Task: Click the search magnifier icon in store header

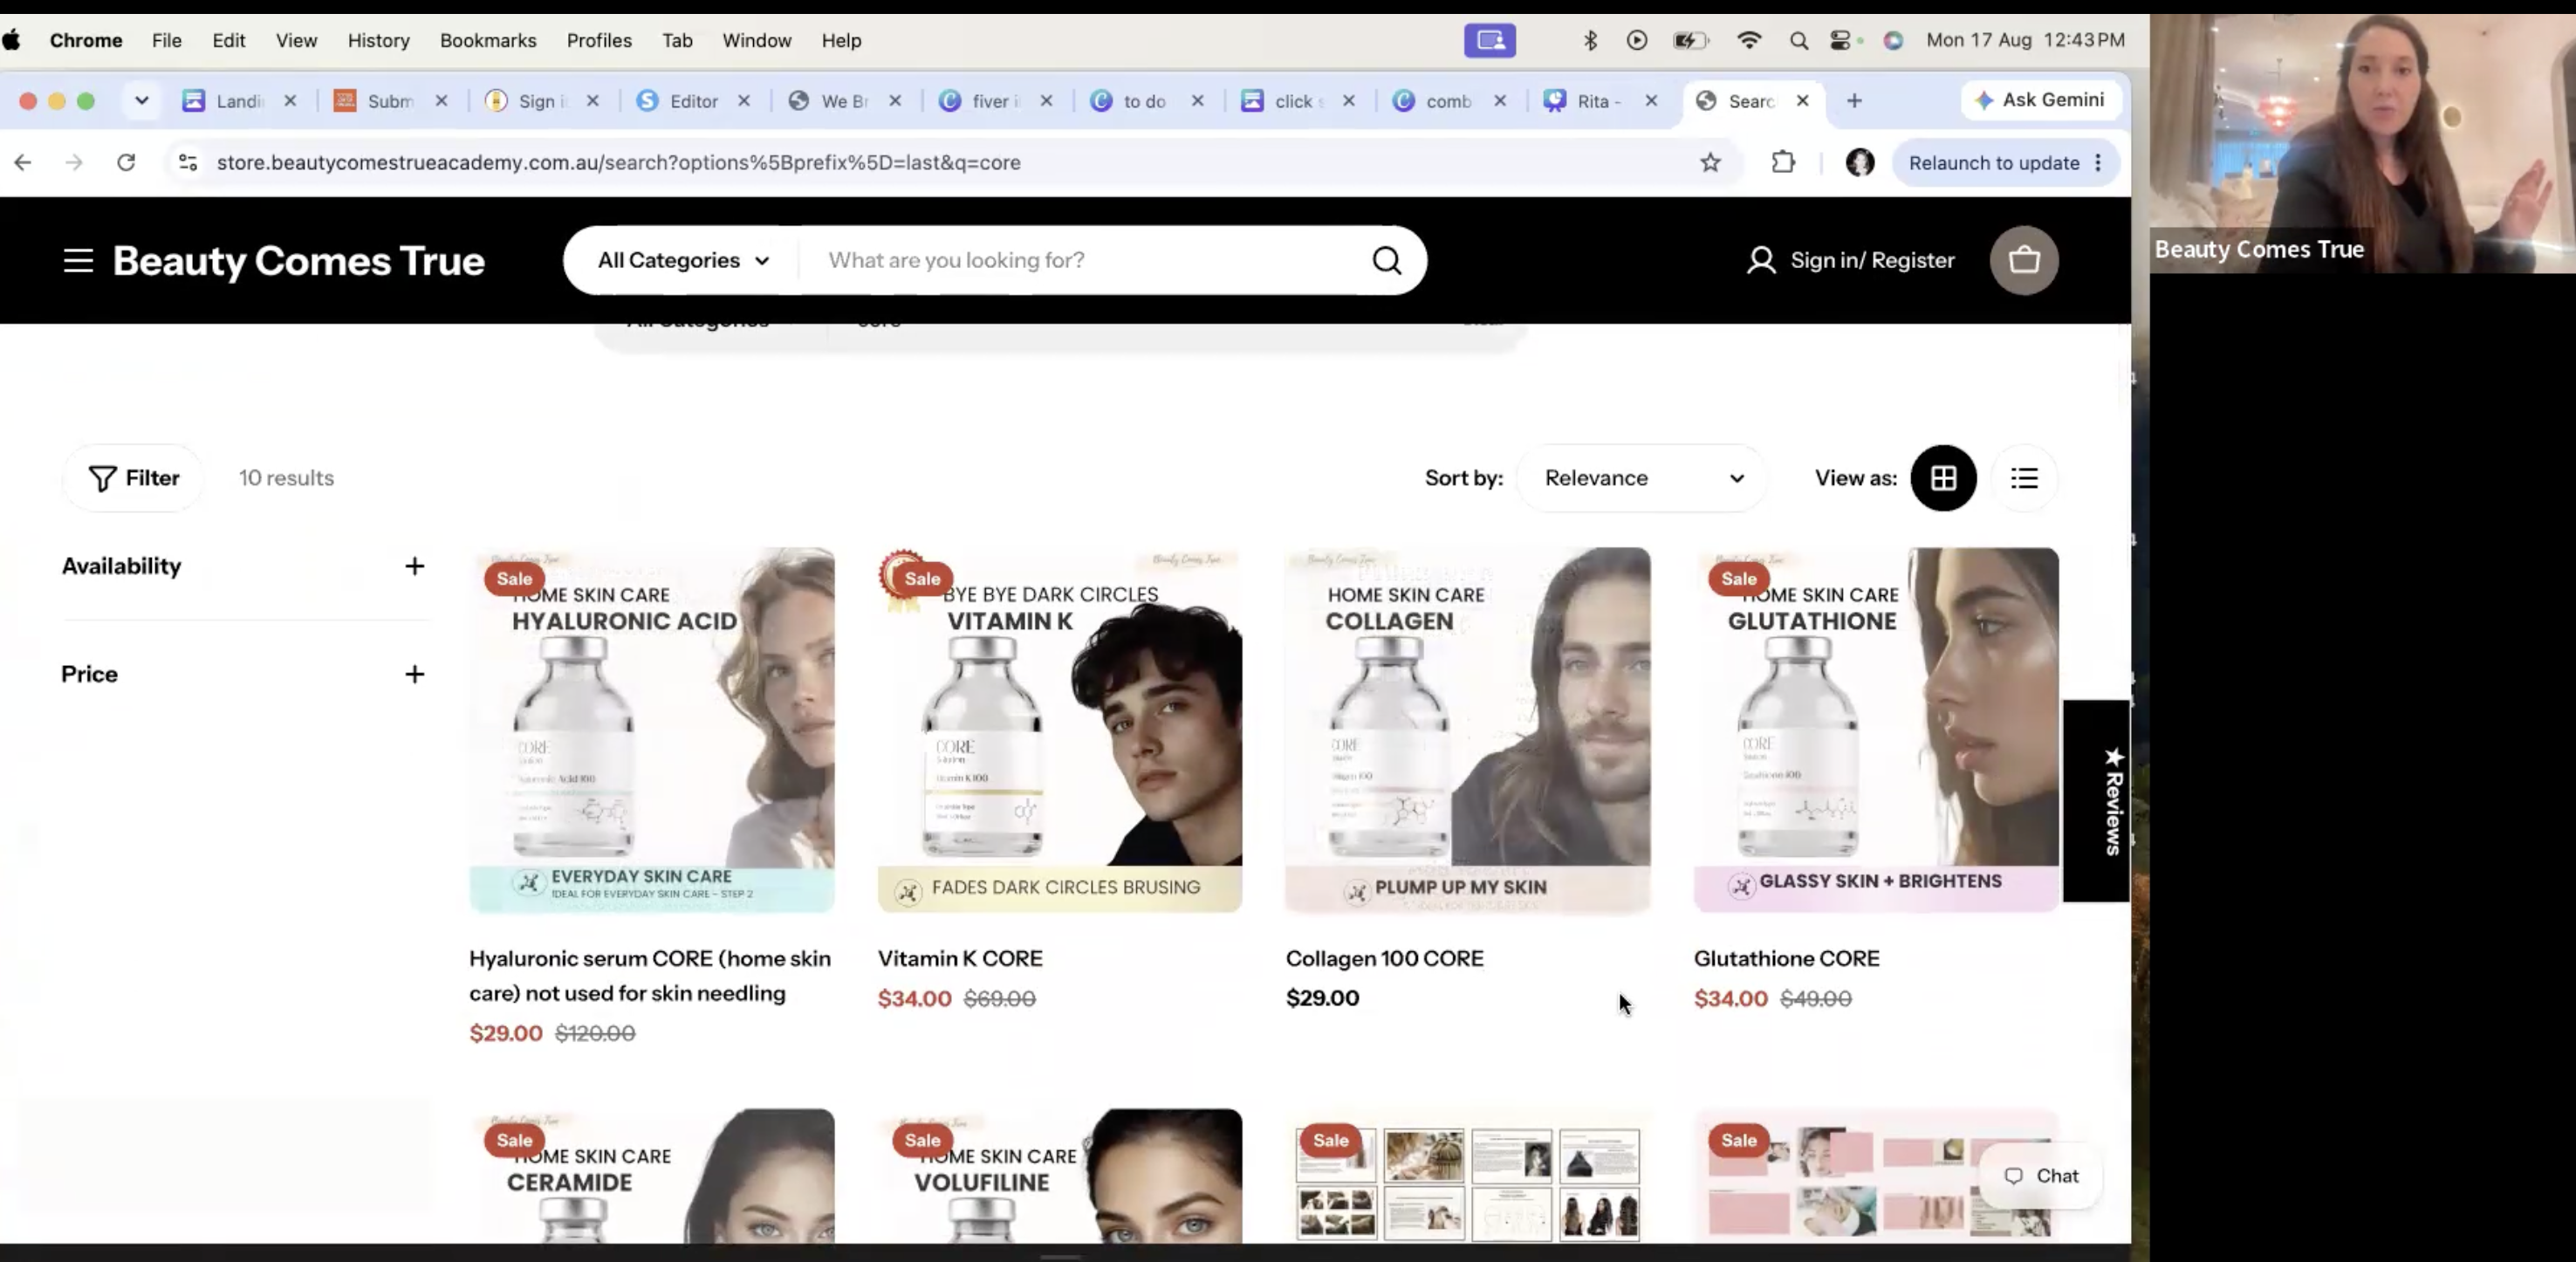Action: tap(1386, 261)
